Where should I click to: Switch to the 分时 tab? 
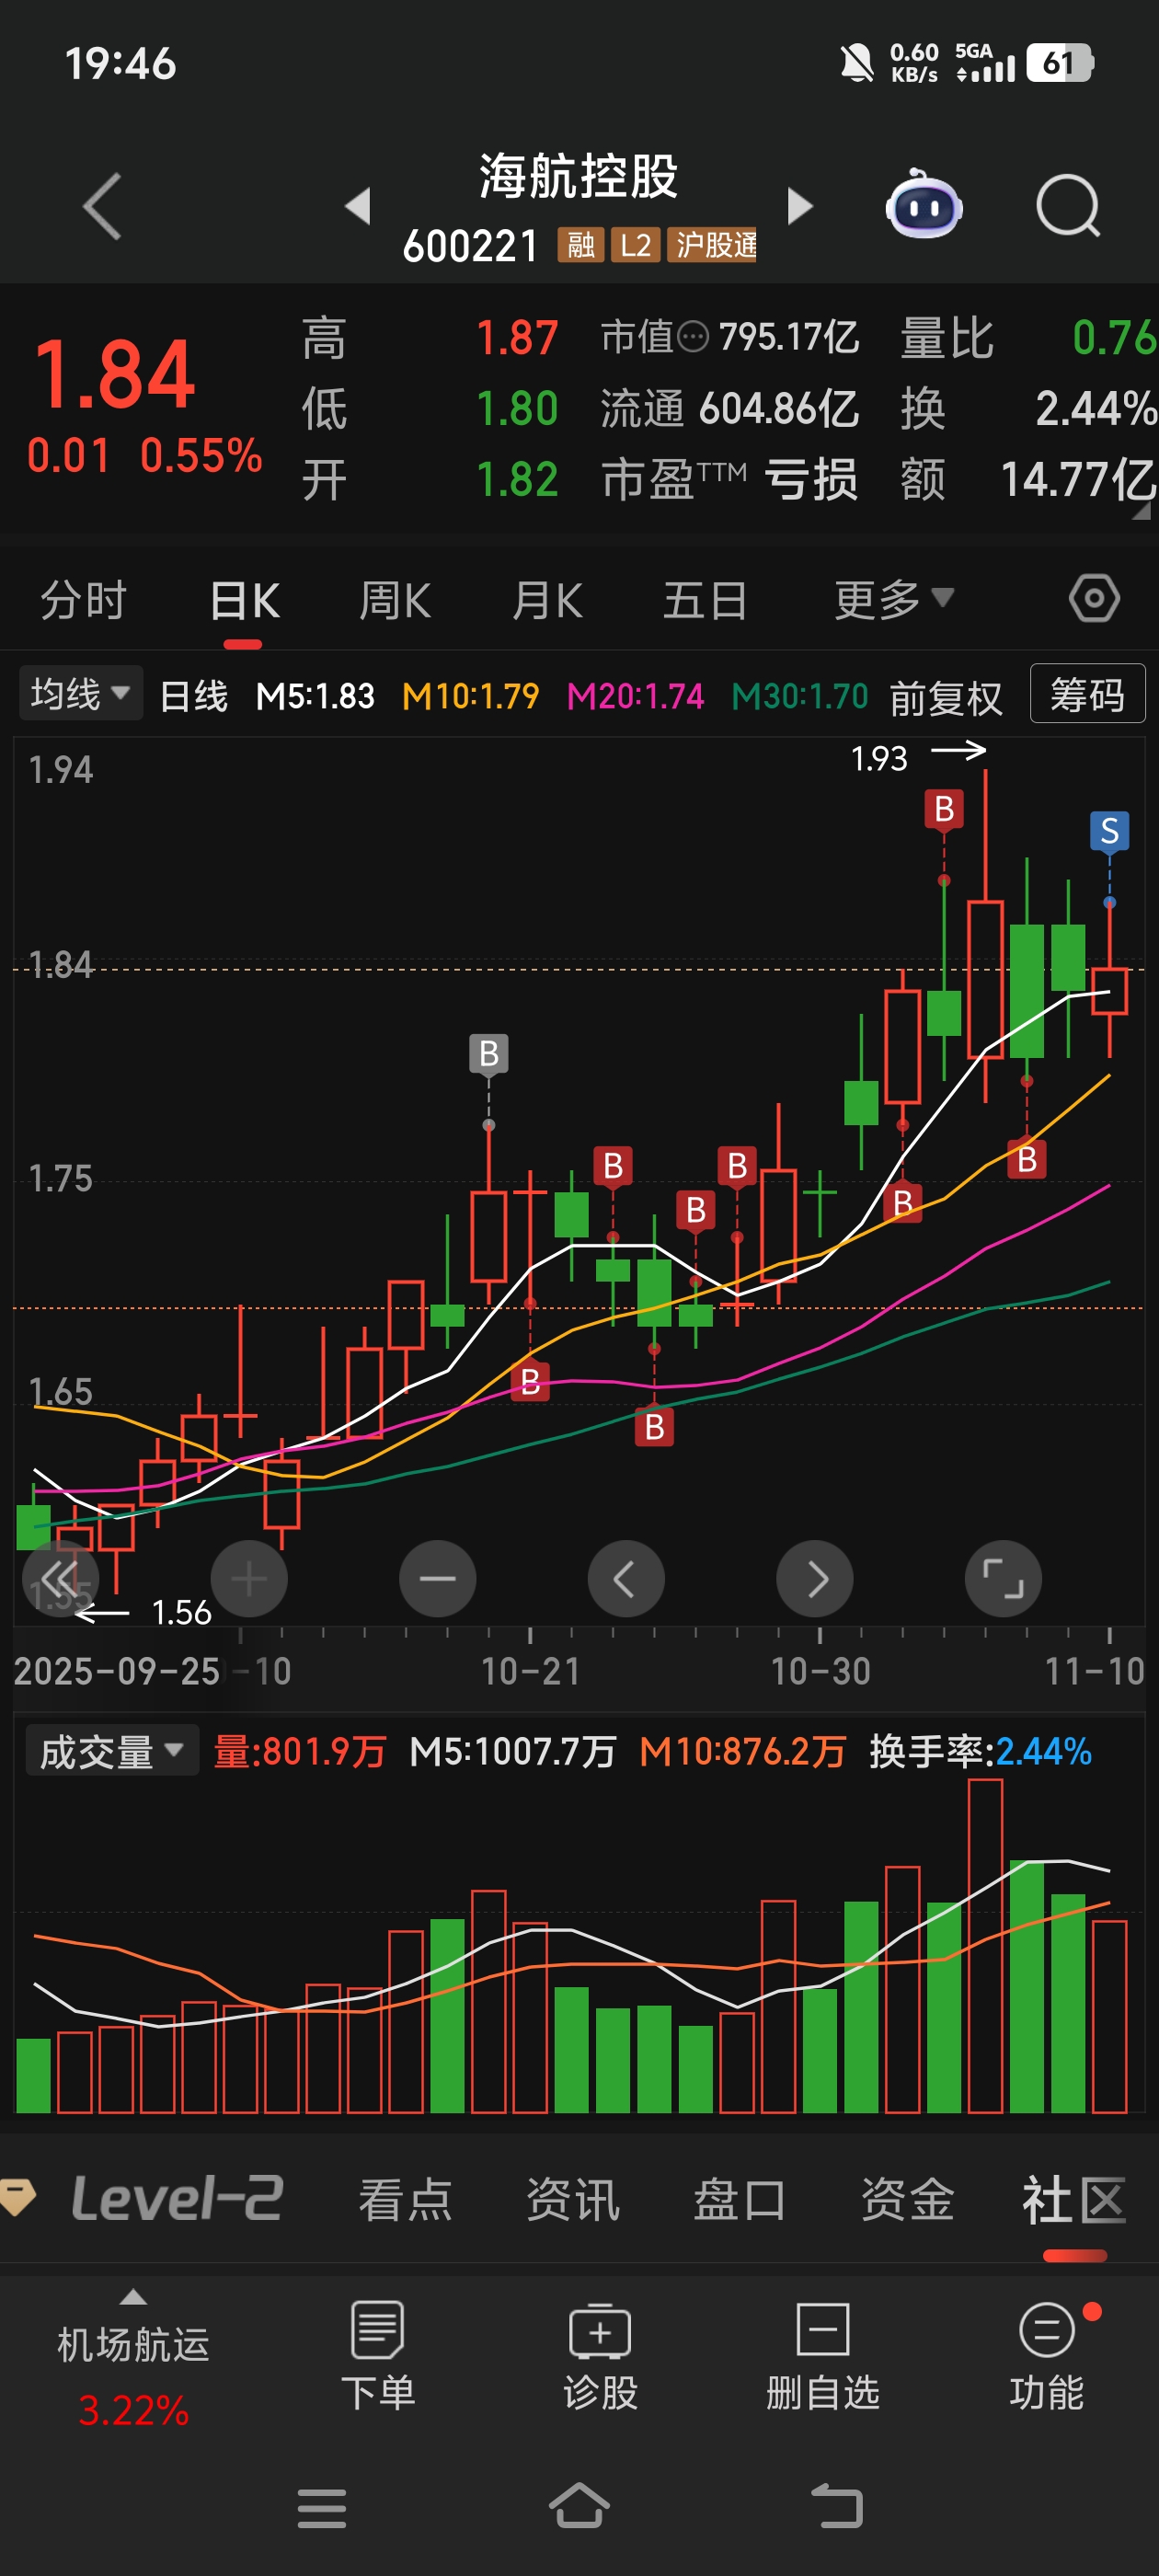[x=83, y=600]
